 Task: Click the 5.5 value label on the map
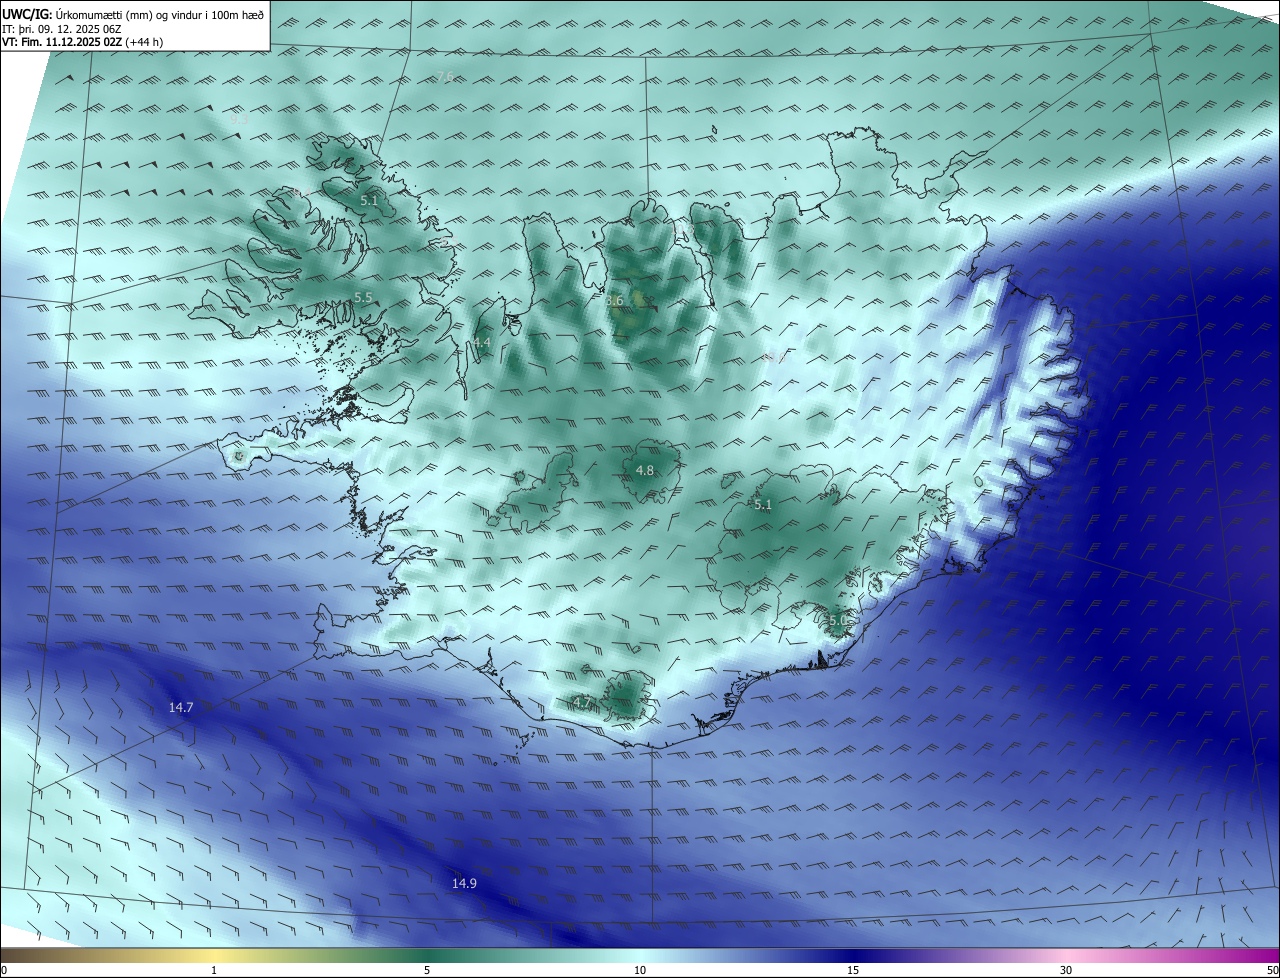363,298
